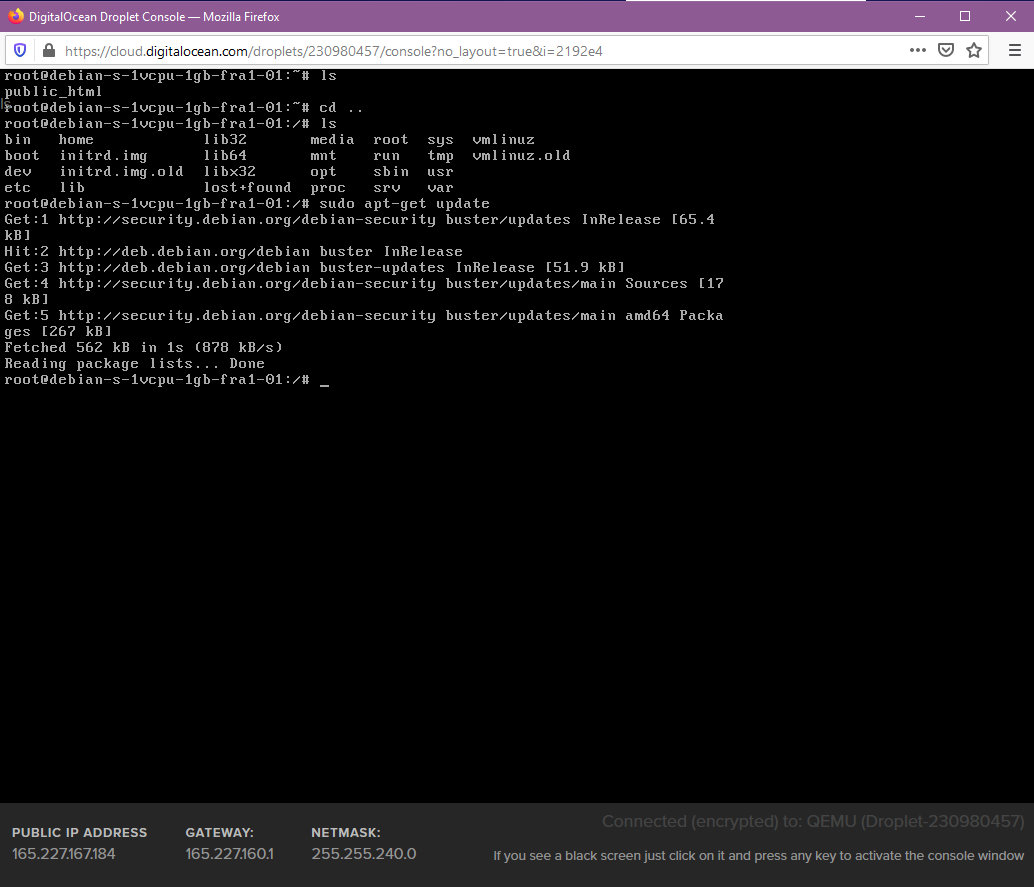Close the Droplet Console window
1034x887 pixels.
(1011, 16)
